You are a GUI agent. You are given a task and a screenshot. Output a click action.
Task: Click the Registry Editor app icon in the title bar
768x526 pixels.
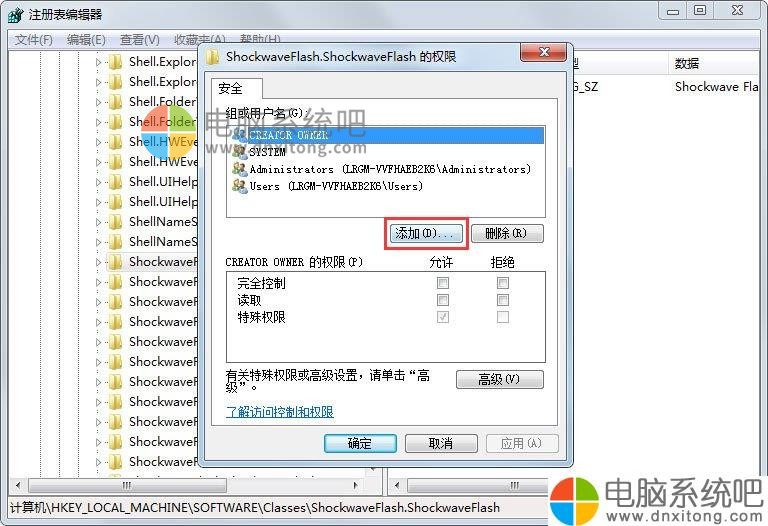(15, 15)
